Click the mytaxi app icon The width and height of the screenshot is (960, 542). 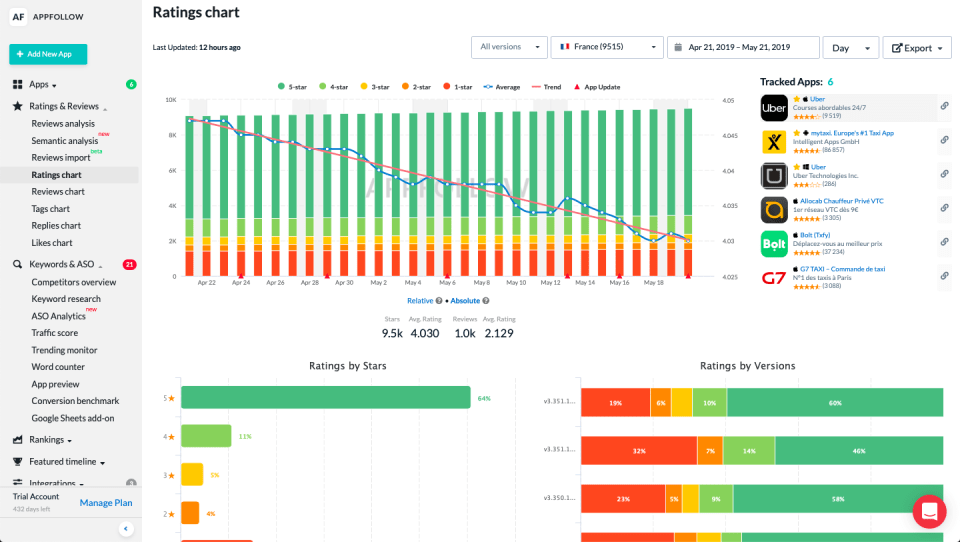[775, 141]
